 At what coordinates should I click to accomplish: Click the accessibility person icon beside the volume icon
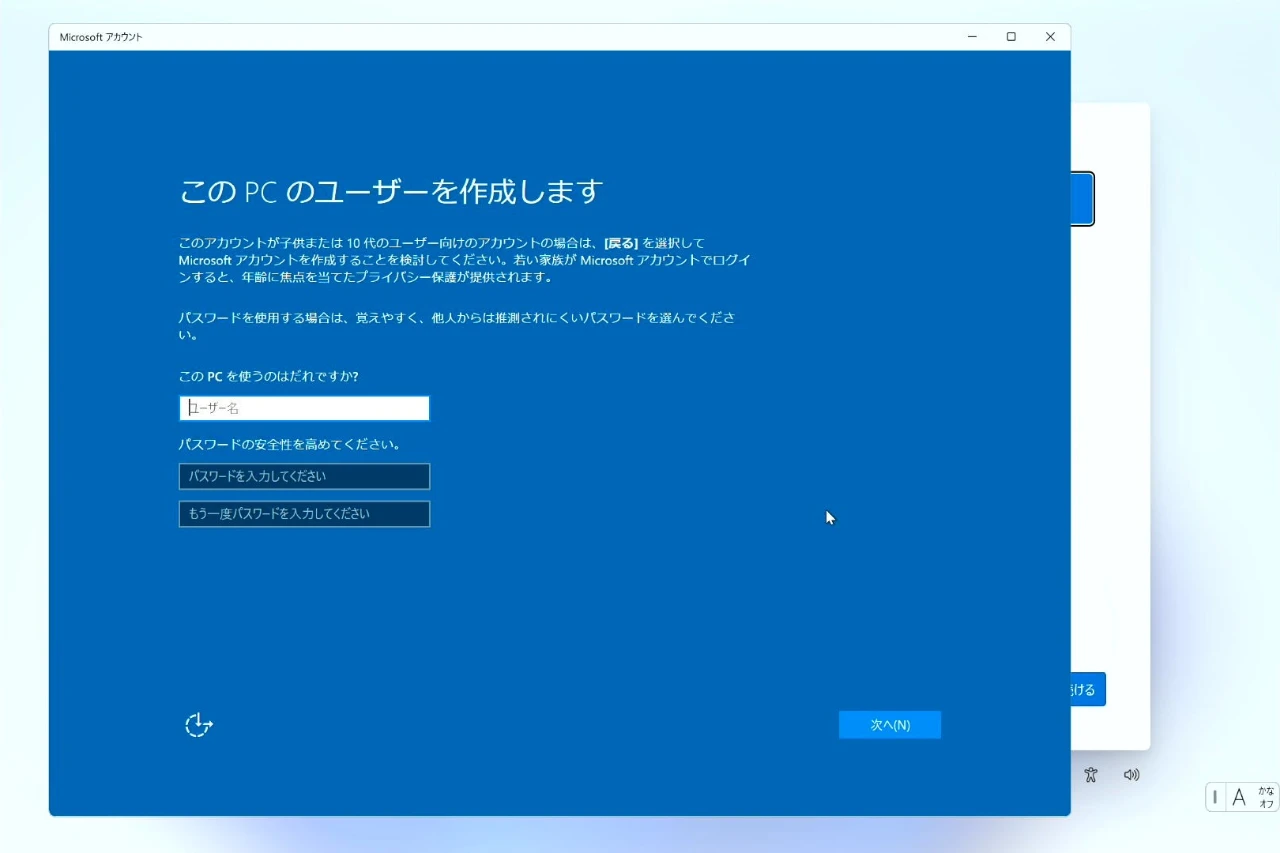coord(1091,775)
